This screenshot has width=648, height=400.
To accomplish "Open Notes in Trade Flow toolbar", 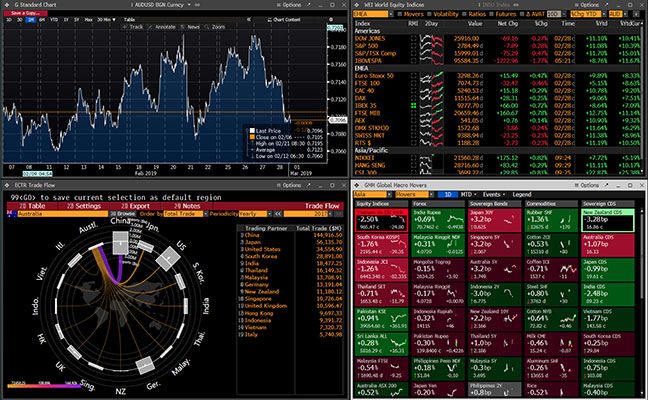I will [x=186, y=206].
